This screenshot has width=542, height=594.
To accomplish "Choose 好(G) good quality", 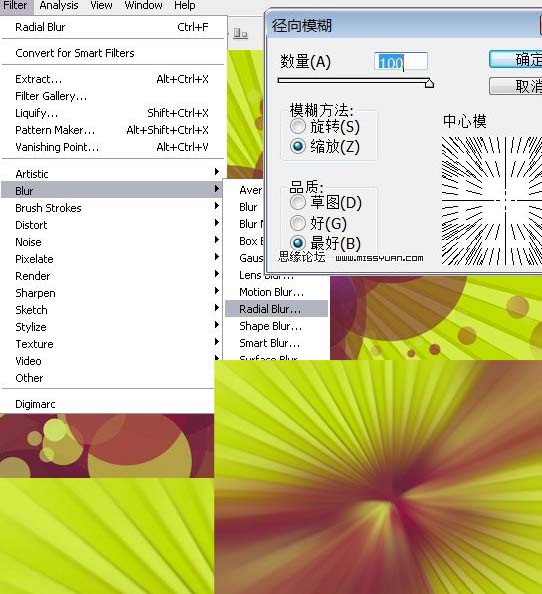I will pos(298,223).
